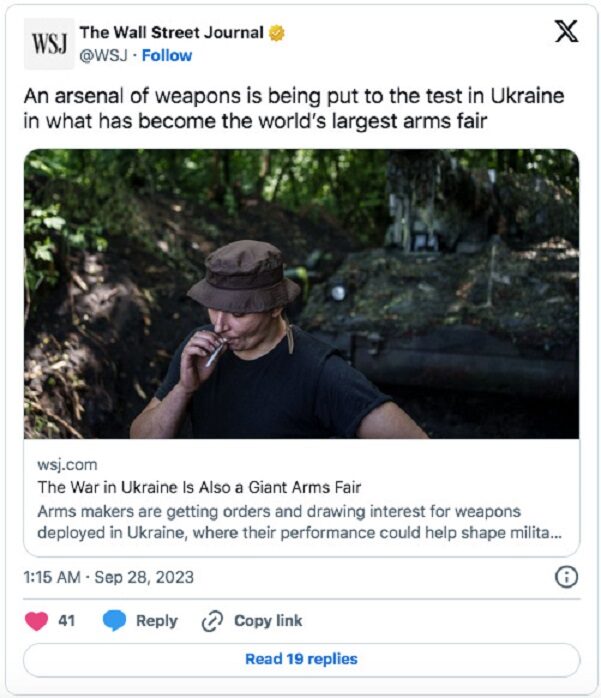Click the tweet text about arsenal of weapons
The width and height of the screenshot is (601, 698).
tap(294, 108)
